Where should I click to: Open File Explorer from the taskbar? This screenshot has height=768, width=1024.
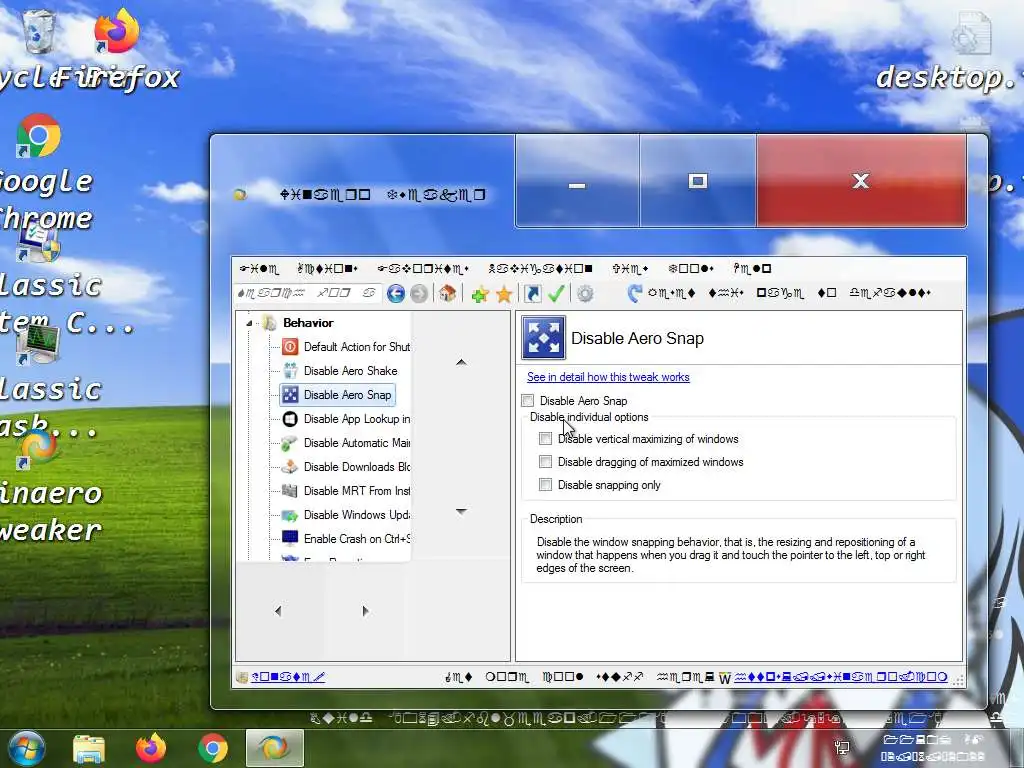[x=89, y=748]
